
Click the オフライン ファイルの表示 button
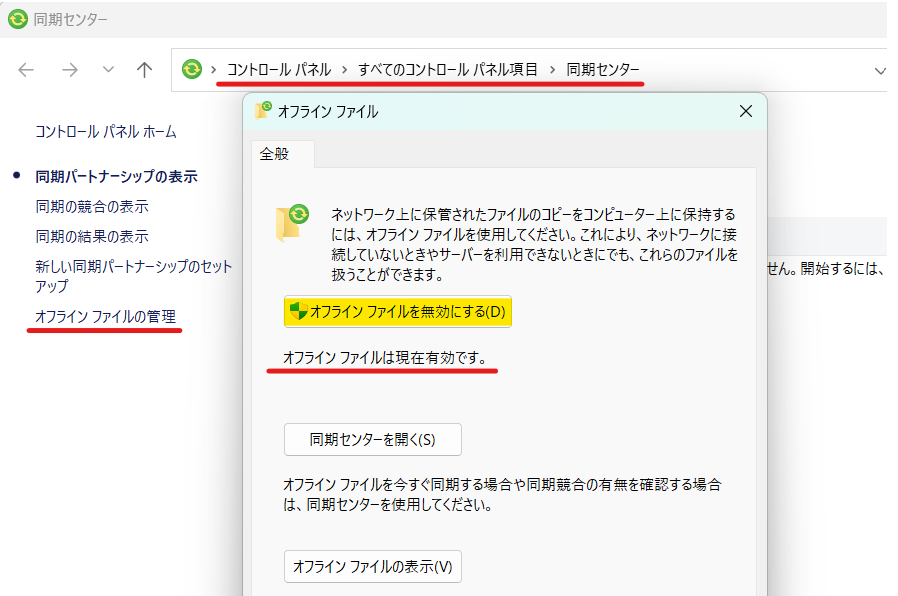tap(372, 566)
